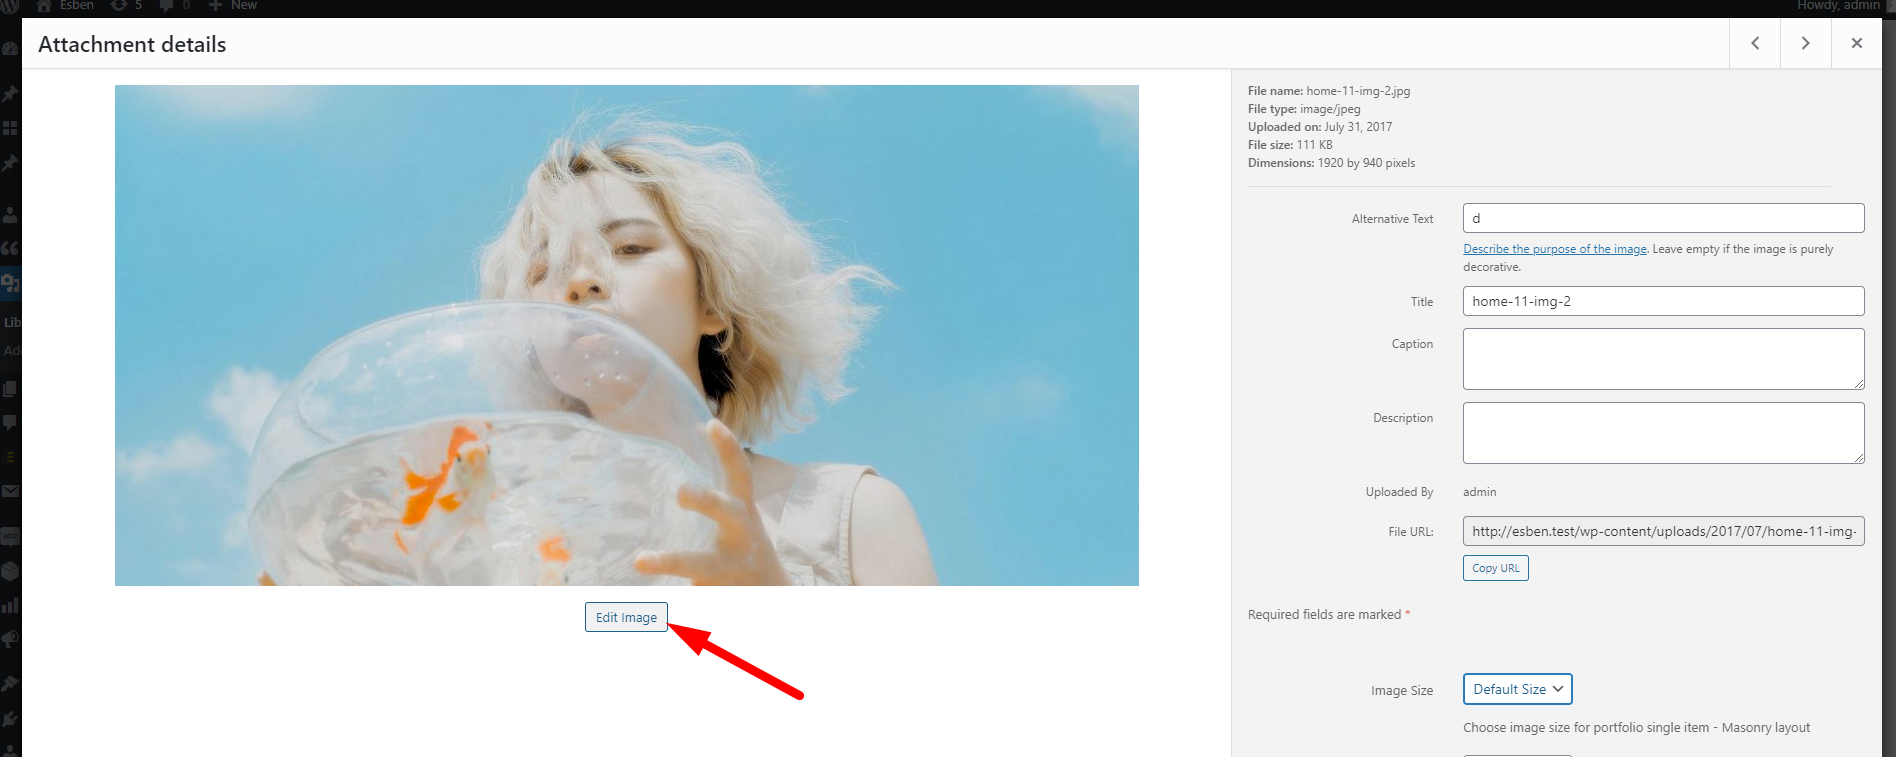Click the 'Uploaded By' label
The height and width of the screenshot is (757, 1896).
(x=1399, y=492)
